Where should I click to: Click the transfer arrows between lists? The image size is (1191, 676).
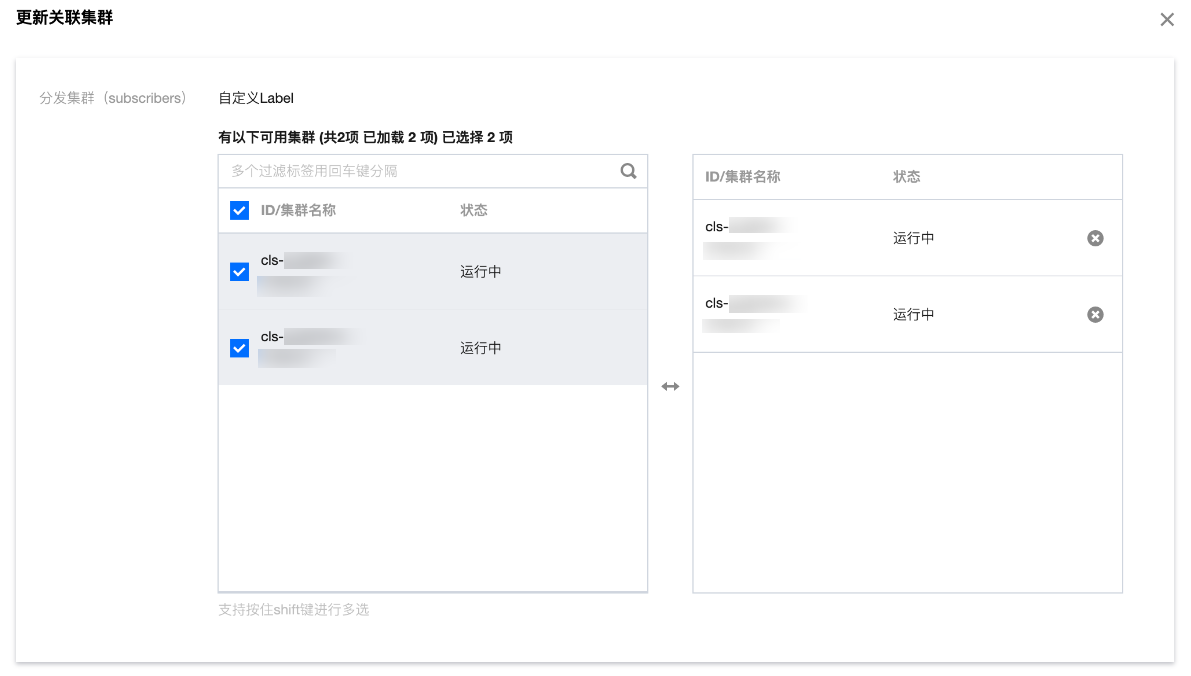670,387
